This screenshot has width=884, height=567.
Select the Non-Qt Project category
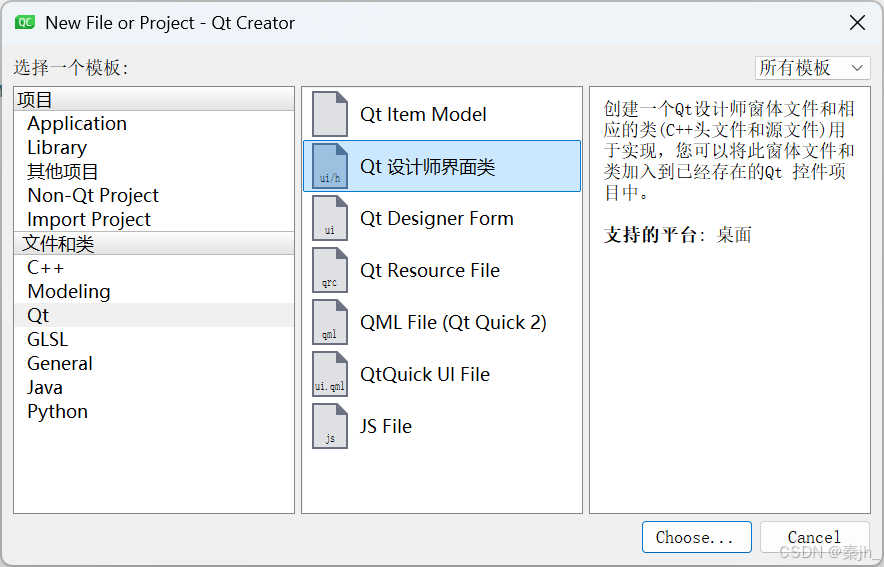click(x=154, y=196)
